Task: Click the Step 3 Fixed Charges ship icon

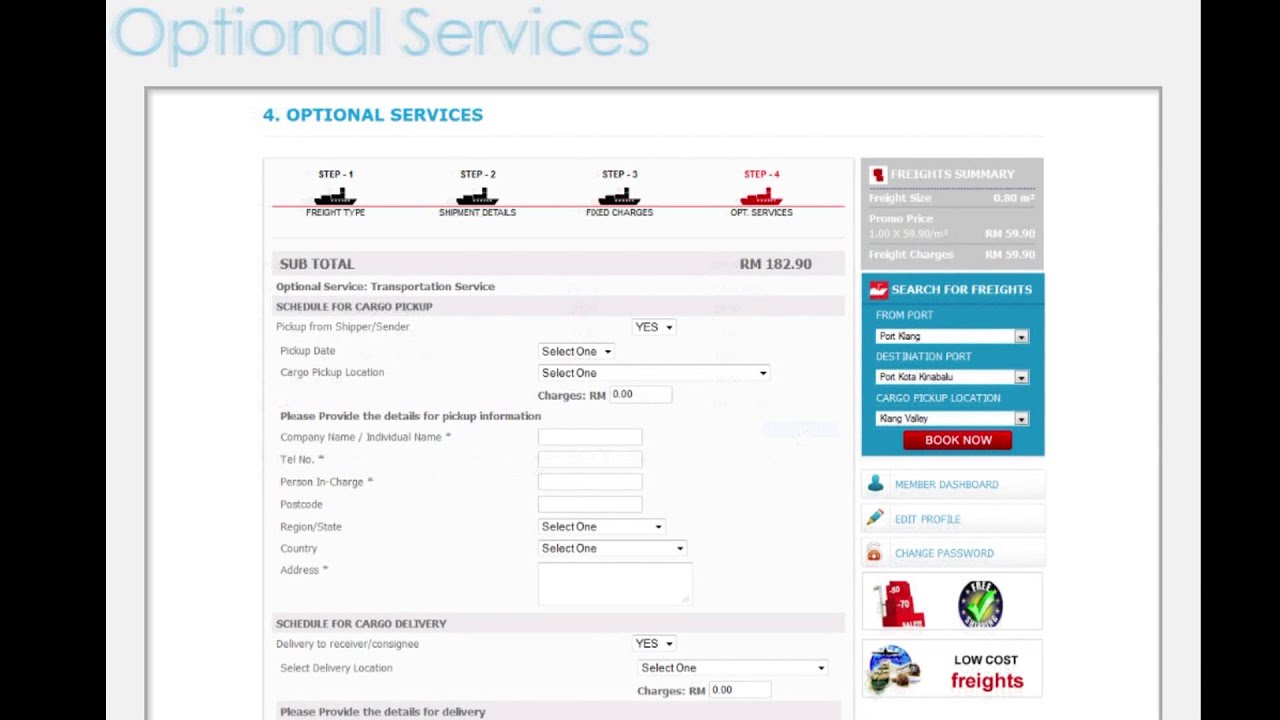Action: (619, 196)
